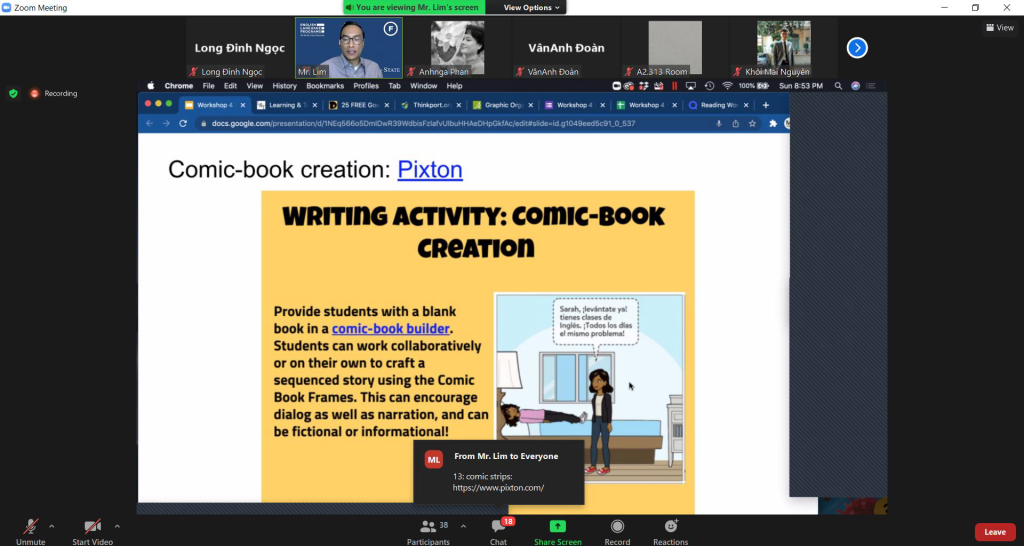This screenshot has height=546, width=1024.
Task: Click the browser back arrow
Action: [150, 123]
